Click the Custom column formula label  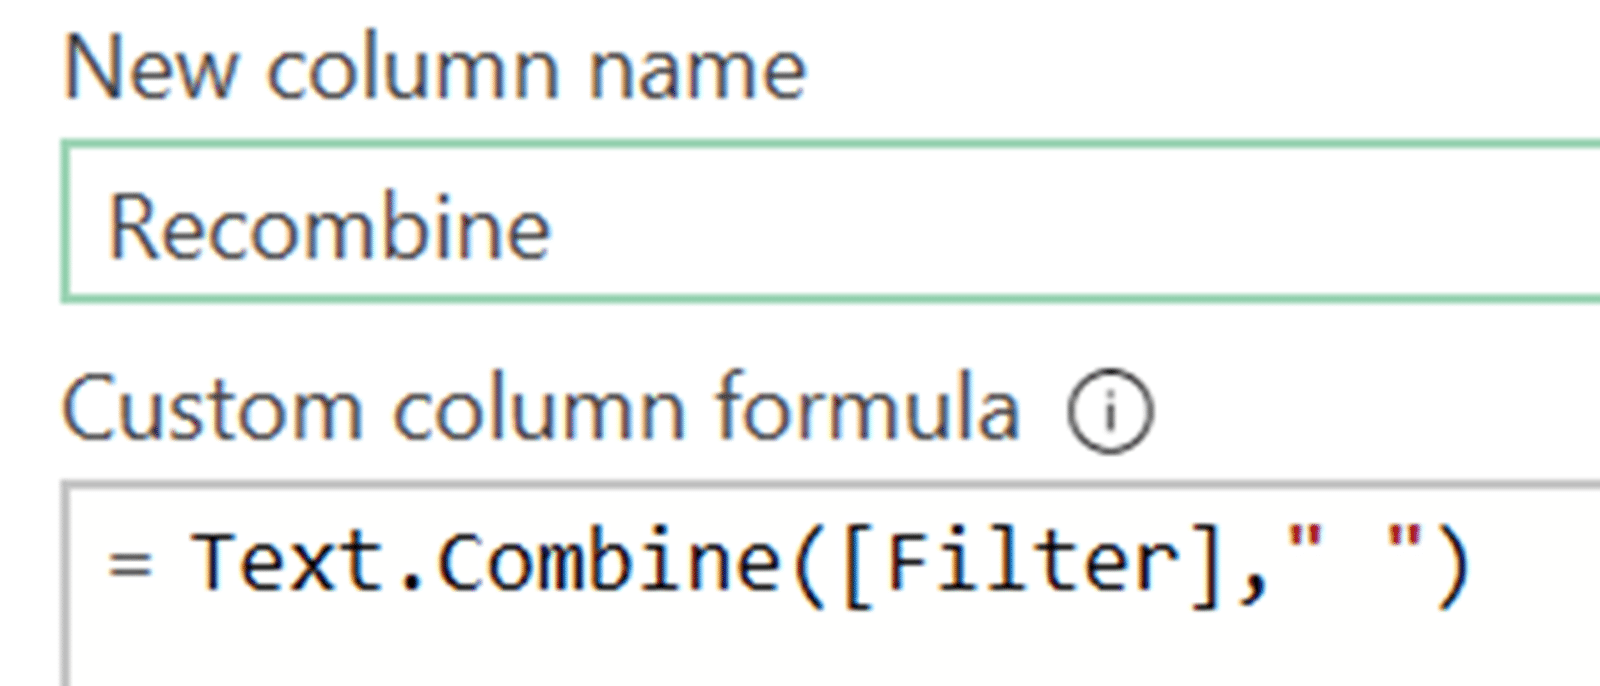[540, 410]
